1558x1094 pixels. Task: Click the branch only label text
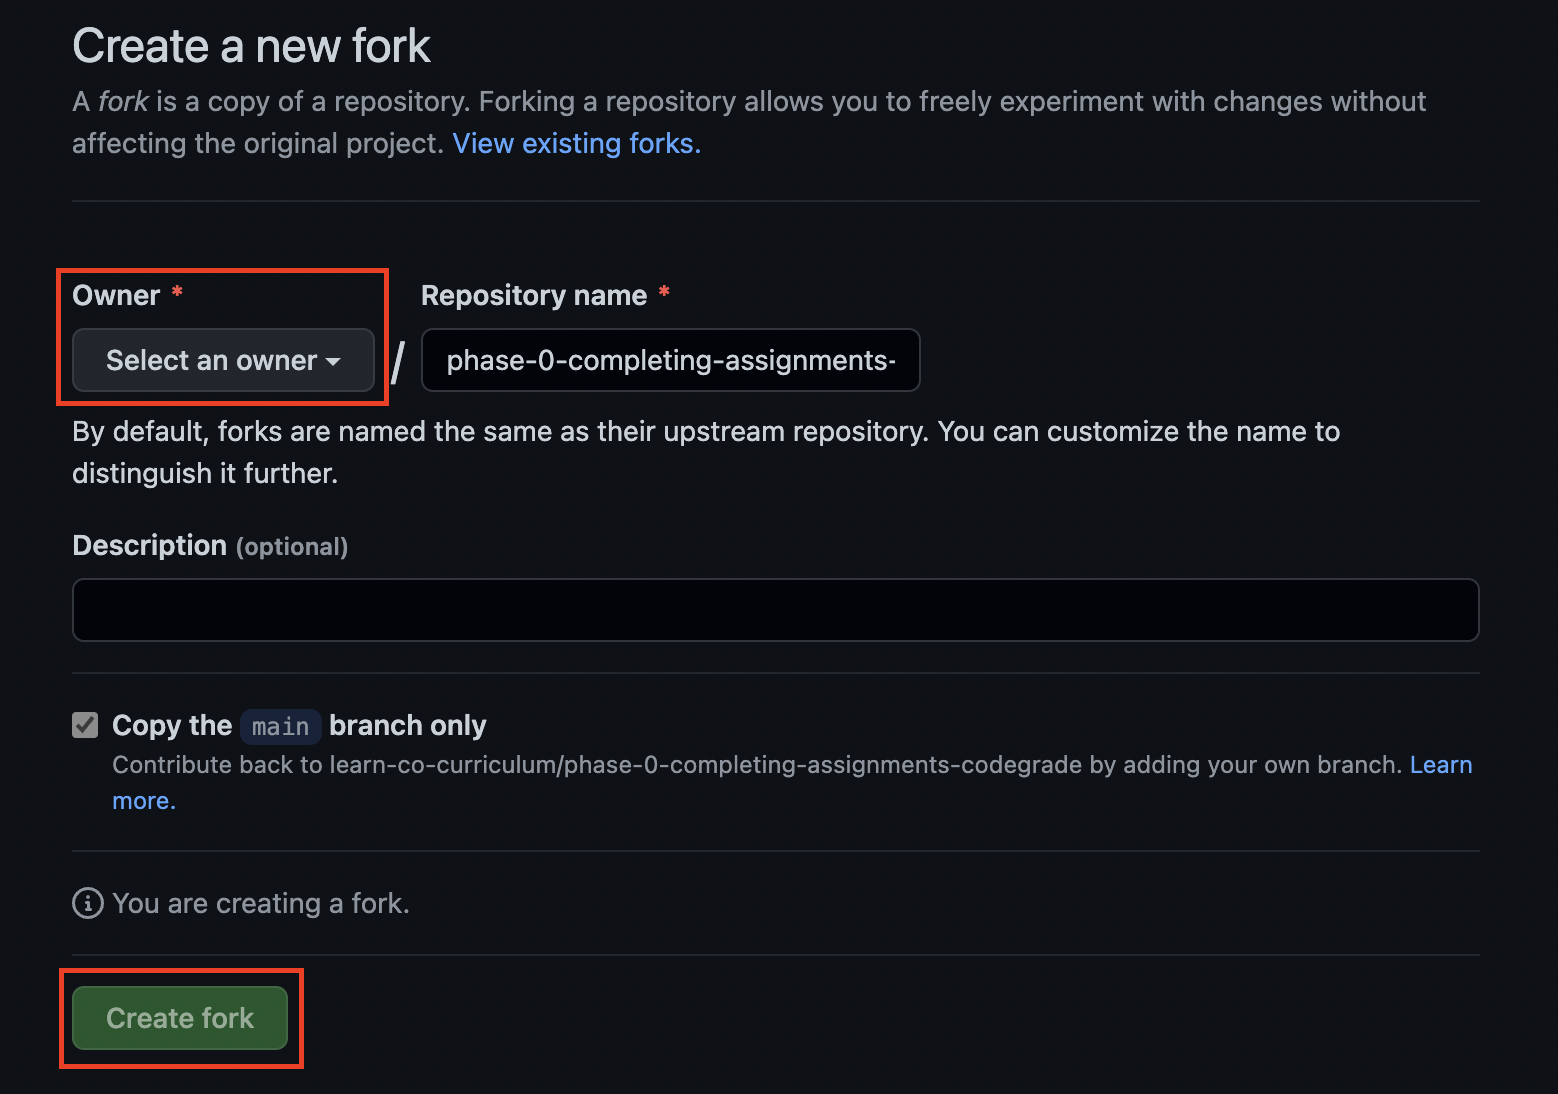pyautogui.click(x=408, y=725)
